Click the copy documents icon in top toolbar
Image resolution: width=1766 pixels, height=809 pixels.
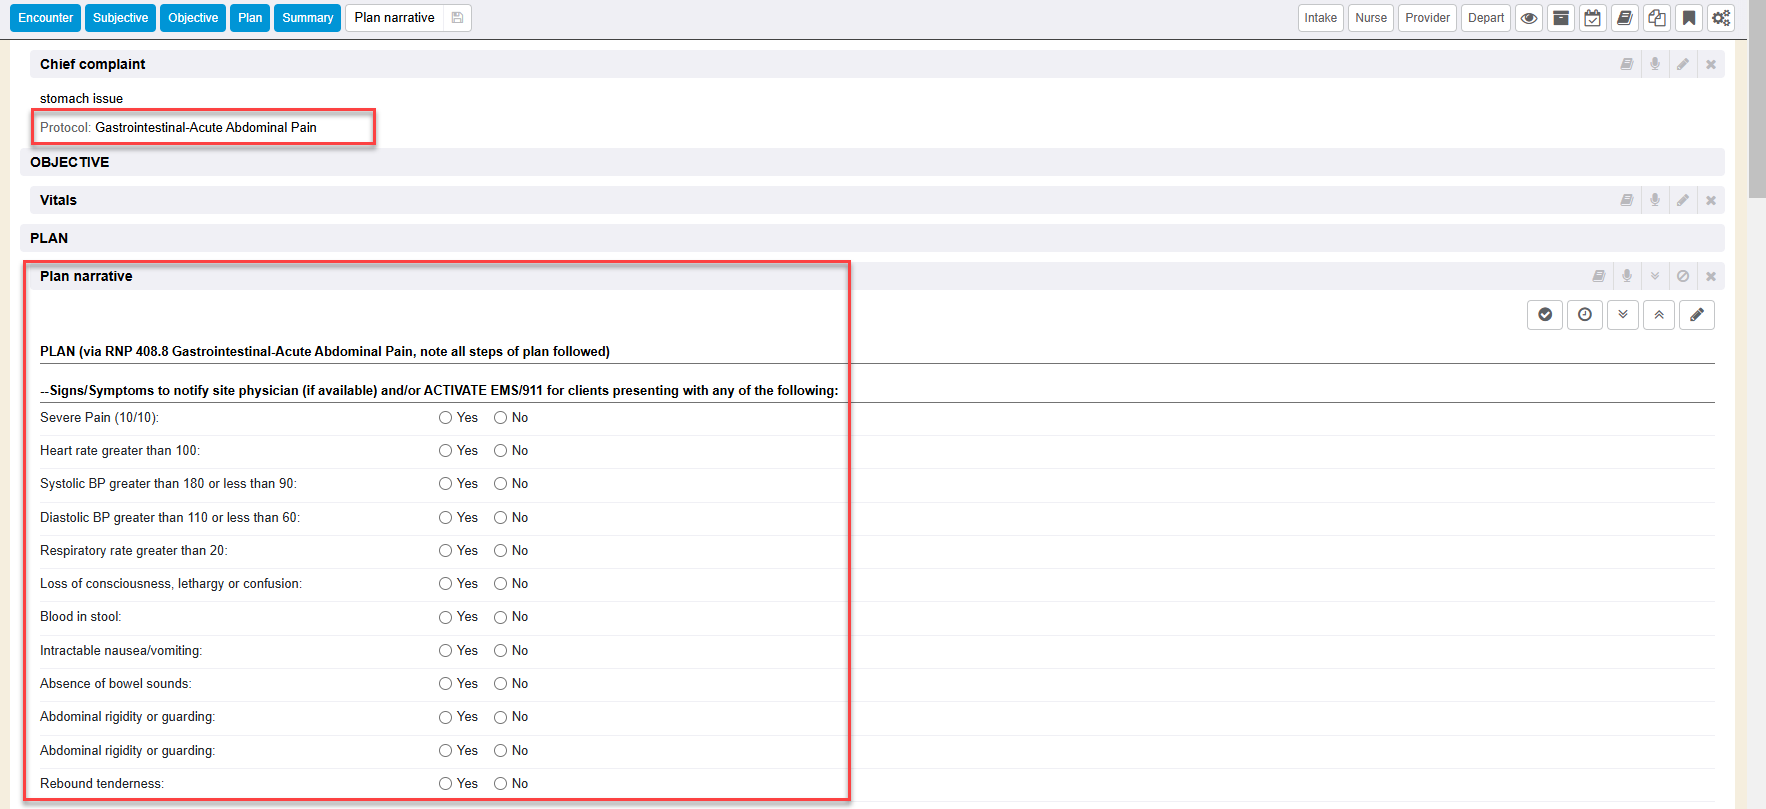1656,18
